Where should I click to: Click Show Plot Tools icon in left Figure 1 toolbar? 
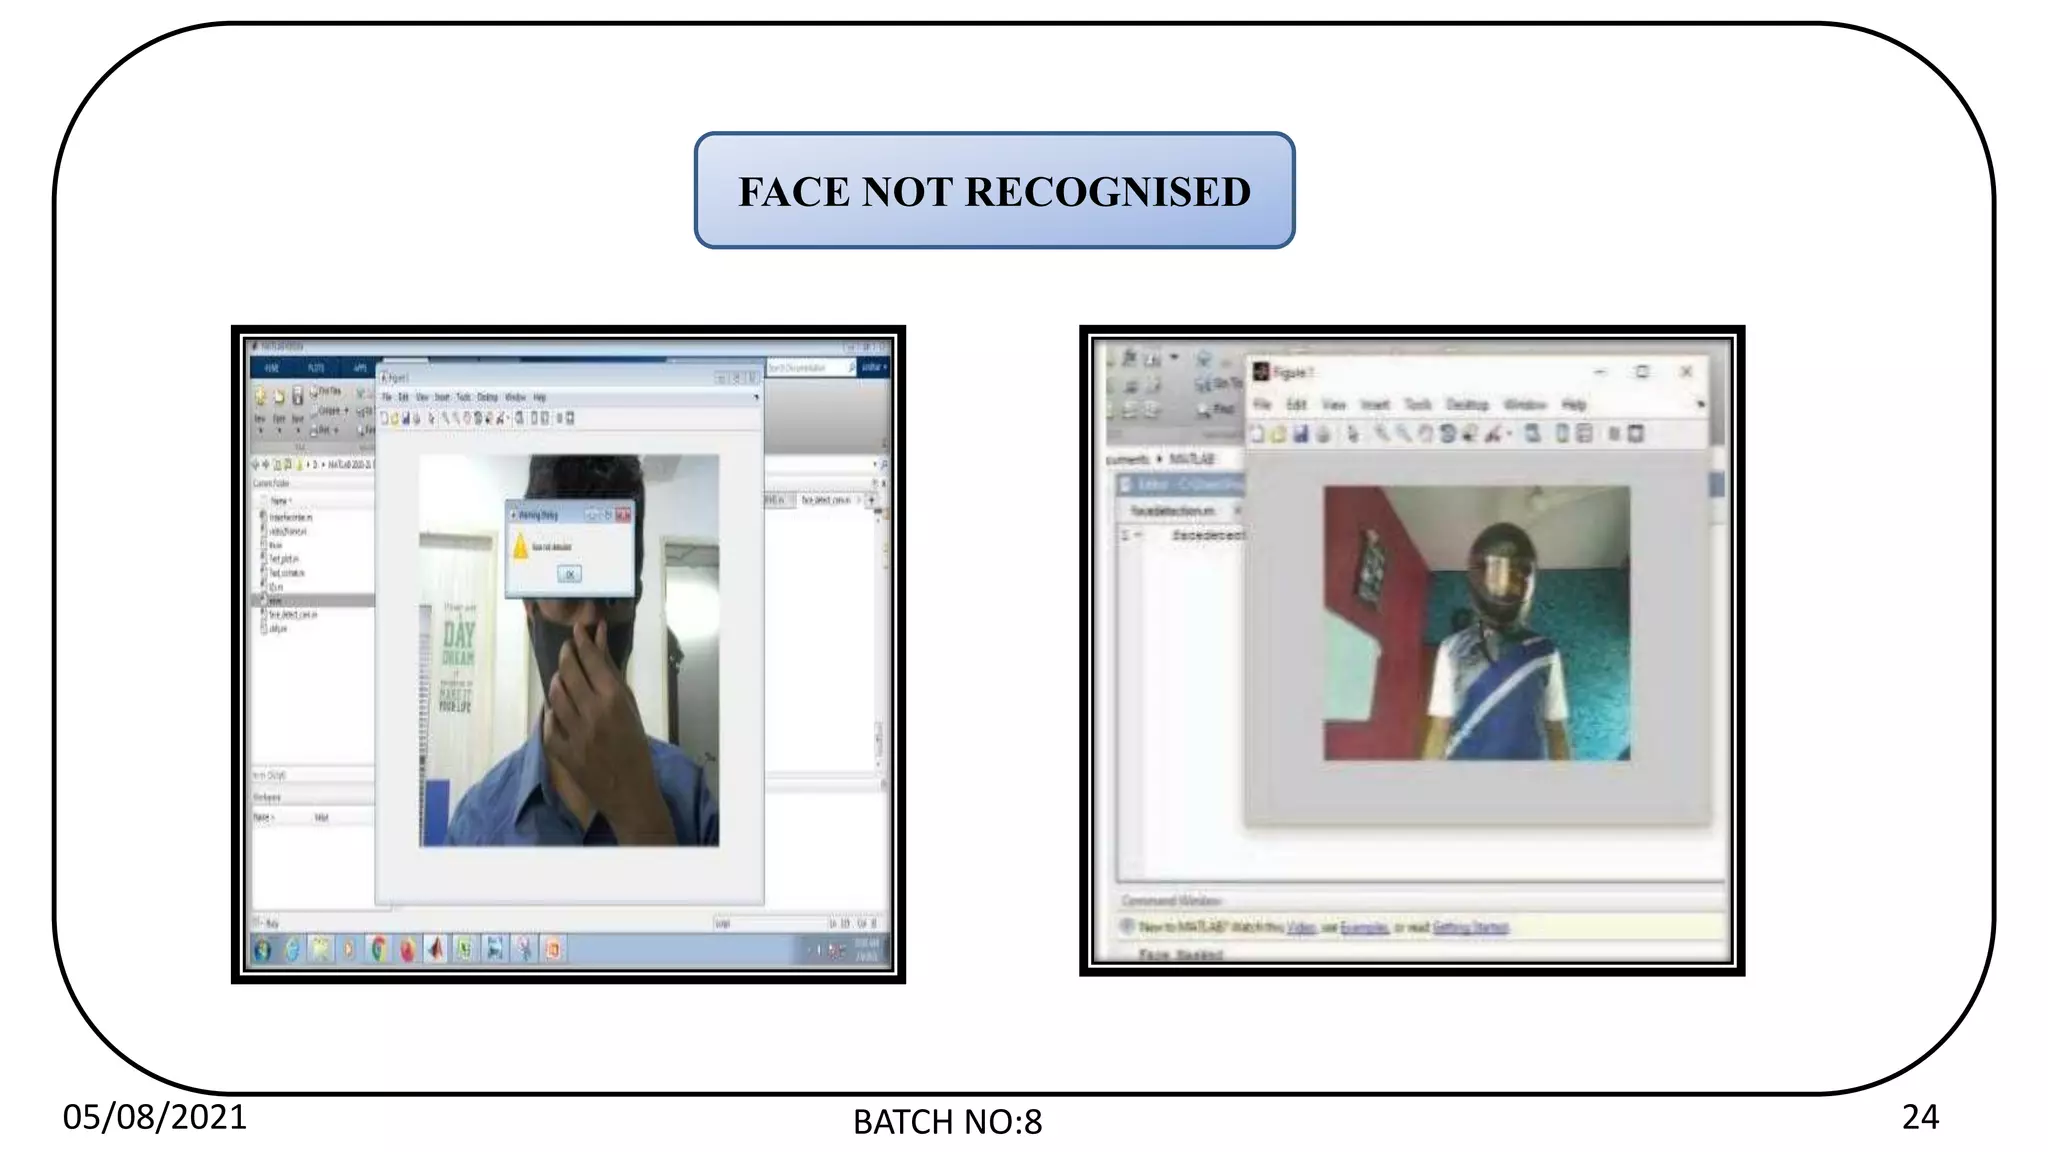pyautogui.click(x=570, y=418)
